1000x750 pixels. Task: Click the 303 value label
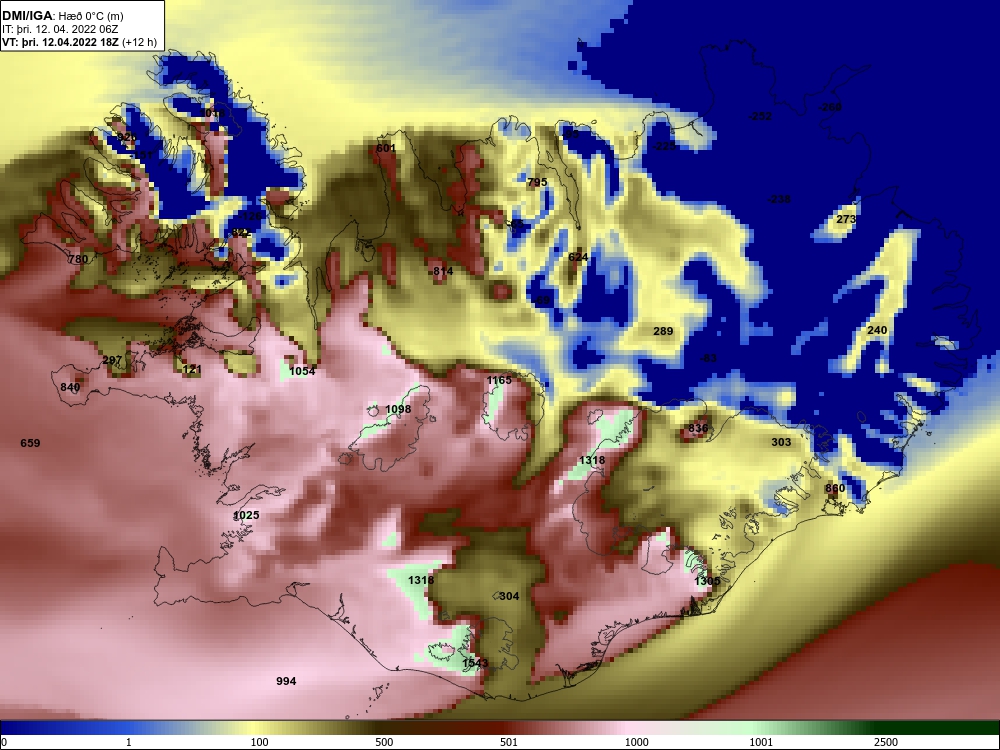781,442
